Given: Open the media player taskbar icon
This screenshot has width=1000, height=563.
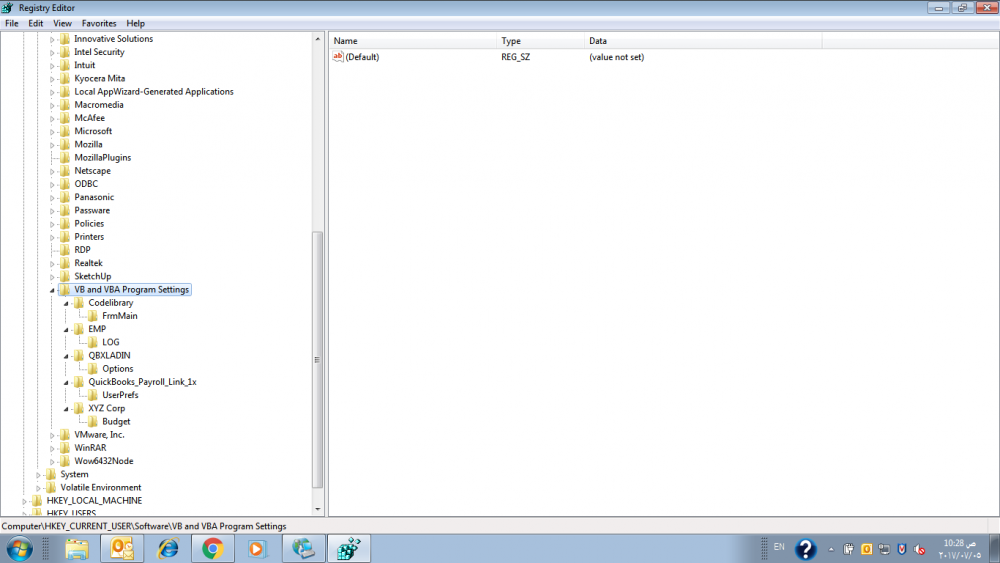Looking at the screenshot, I should click(256, 549).
